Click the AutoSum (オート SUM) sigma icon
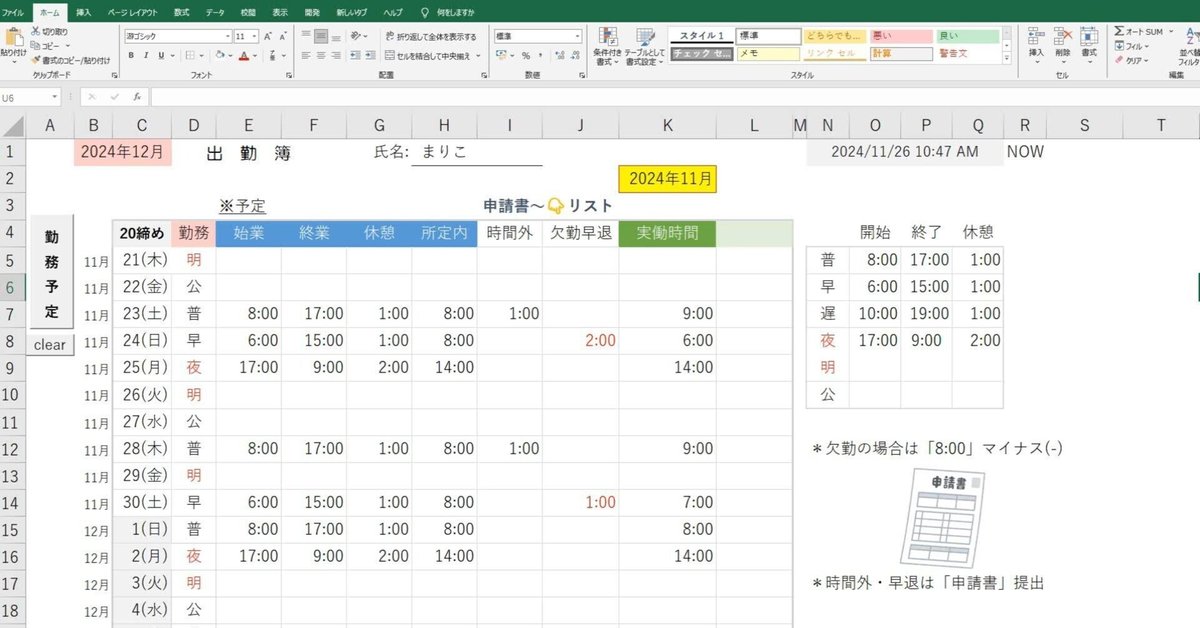 [1119, 32]
